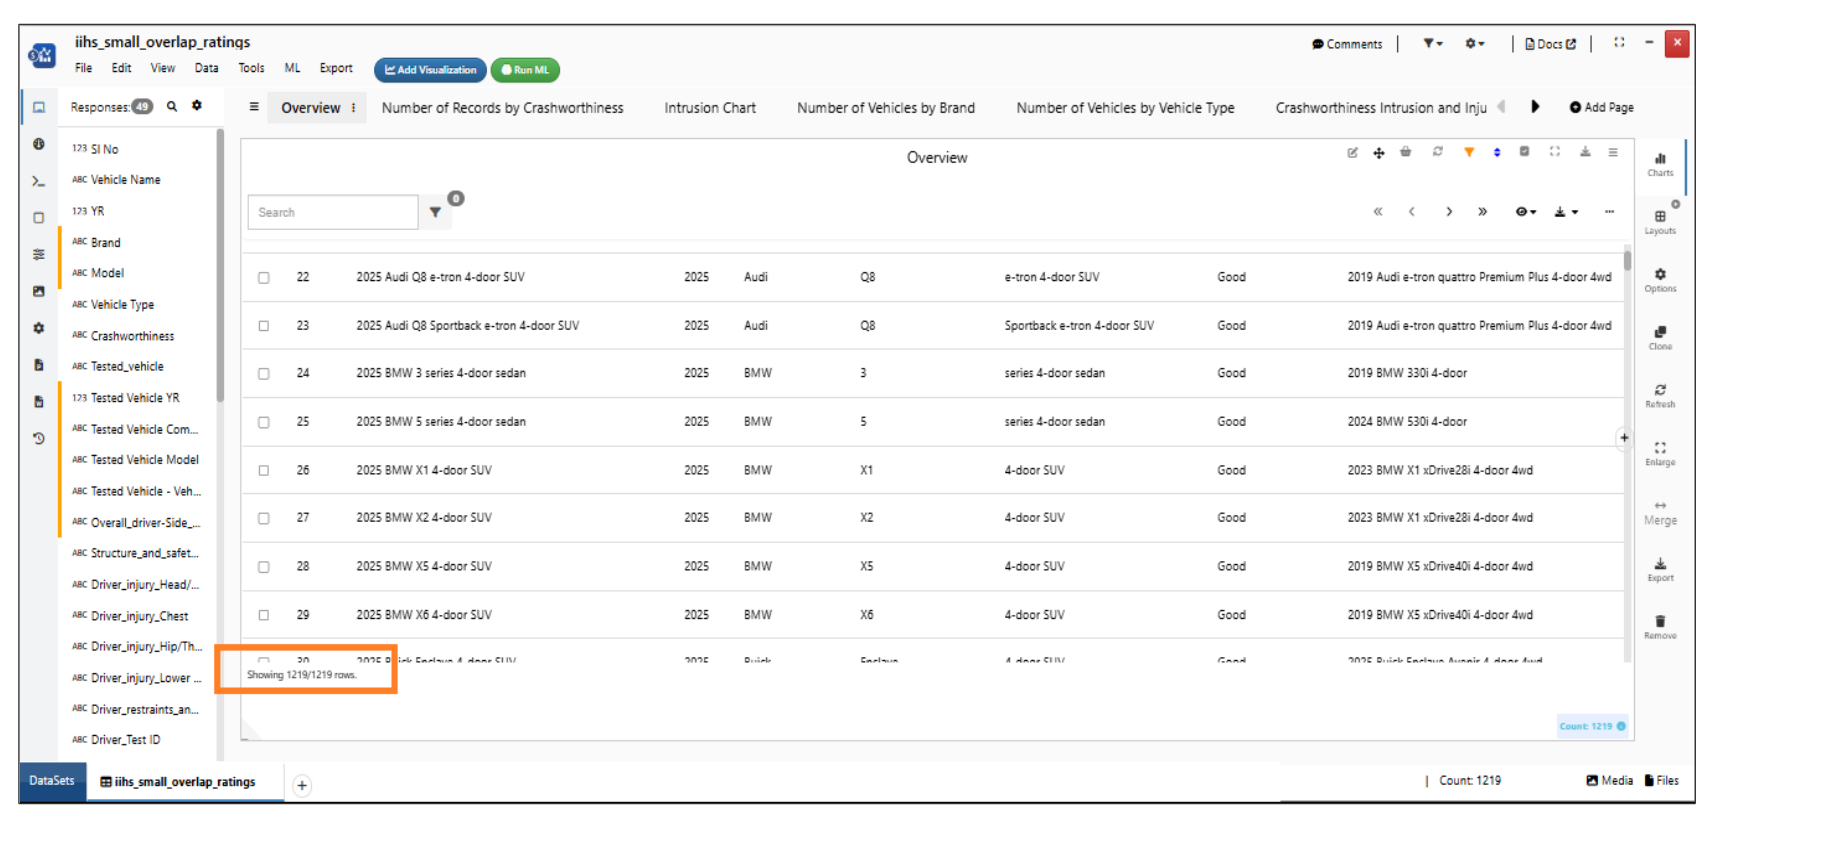Open the ML menu
This screenshot has height=864, width=1843.
pos(292,68)
